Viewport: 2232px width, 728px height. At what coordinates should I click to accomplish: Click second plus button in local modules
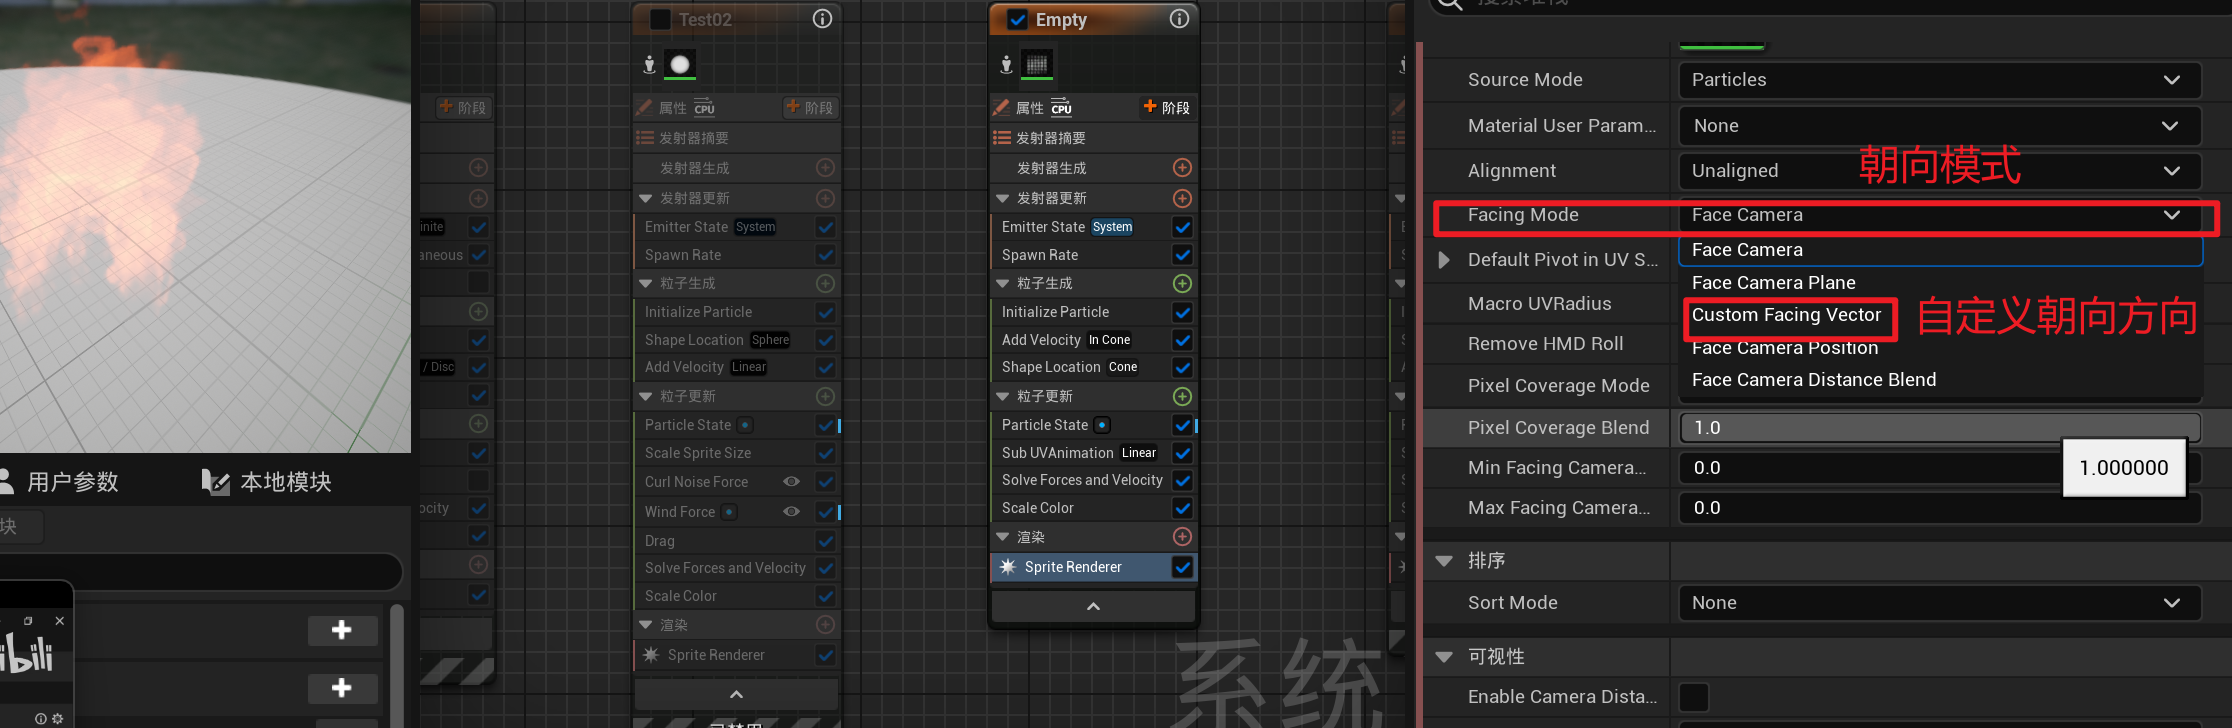342,688
